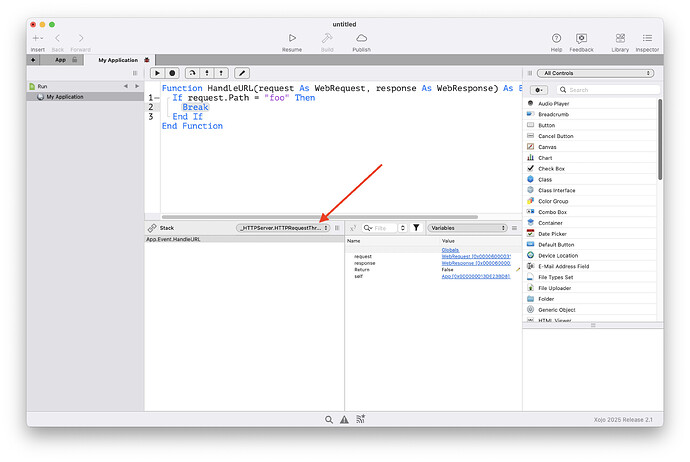
Task: Select the My Application tab
Action: coord(118,60)
